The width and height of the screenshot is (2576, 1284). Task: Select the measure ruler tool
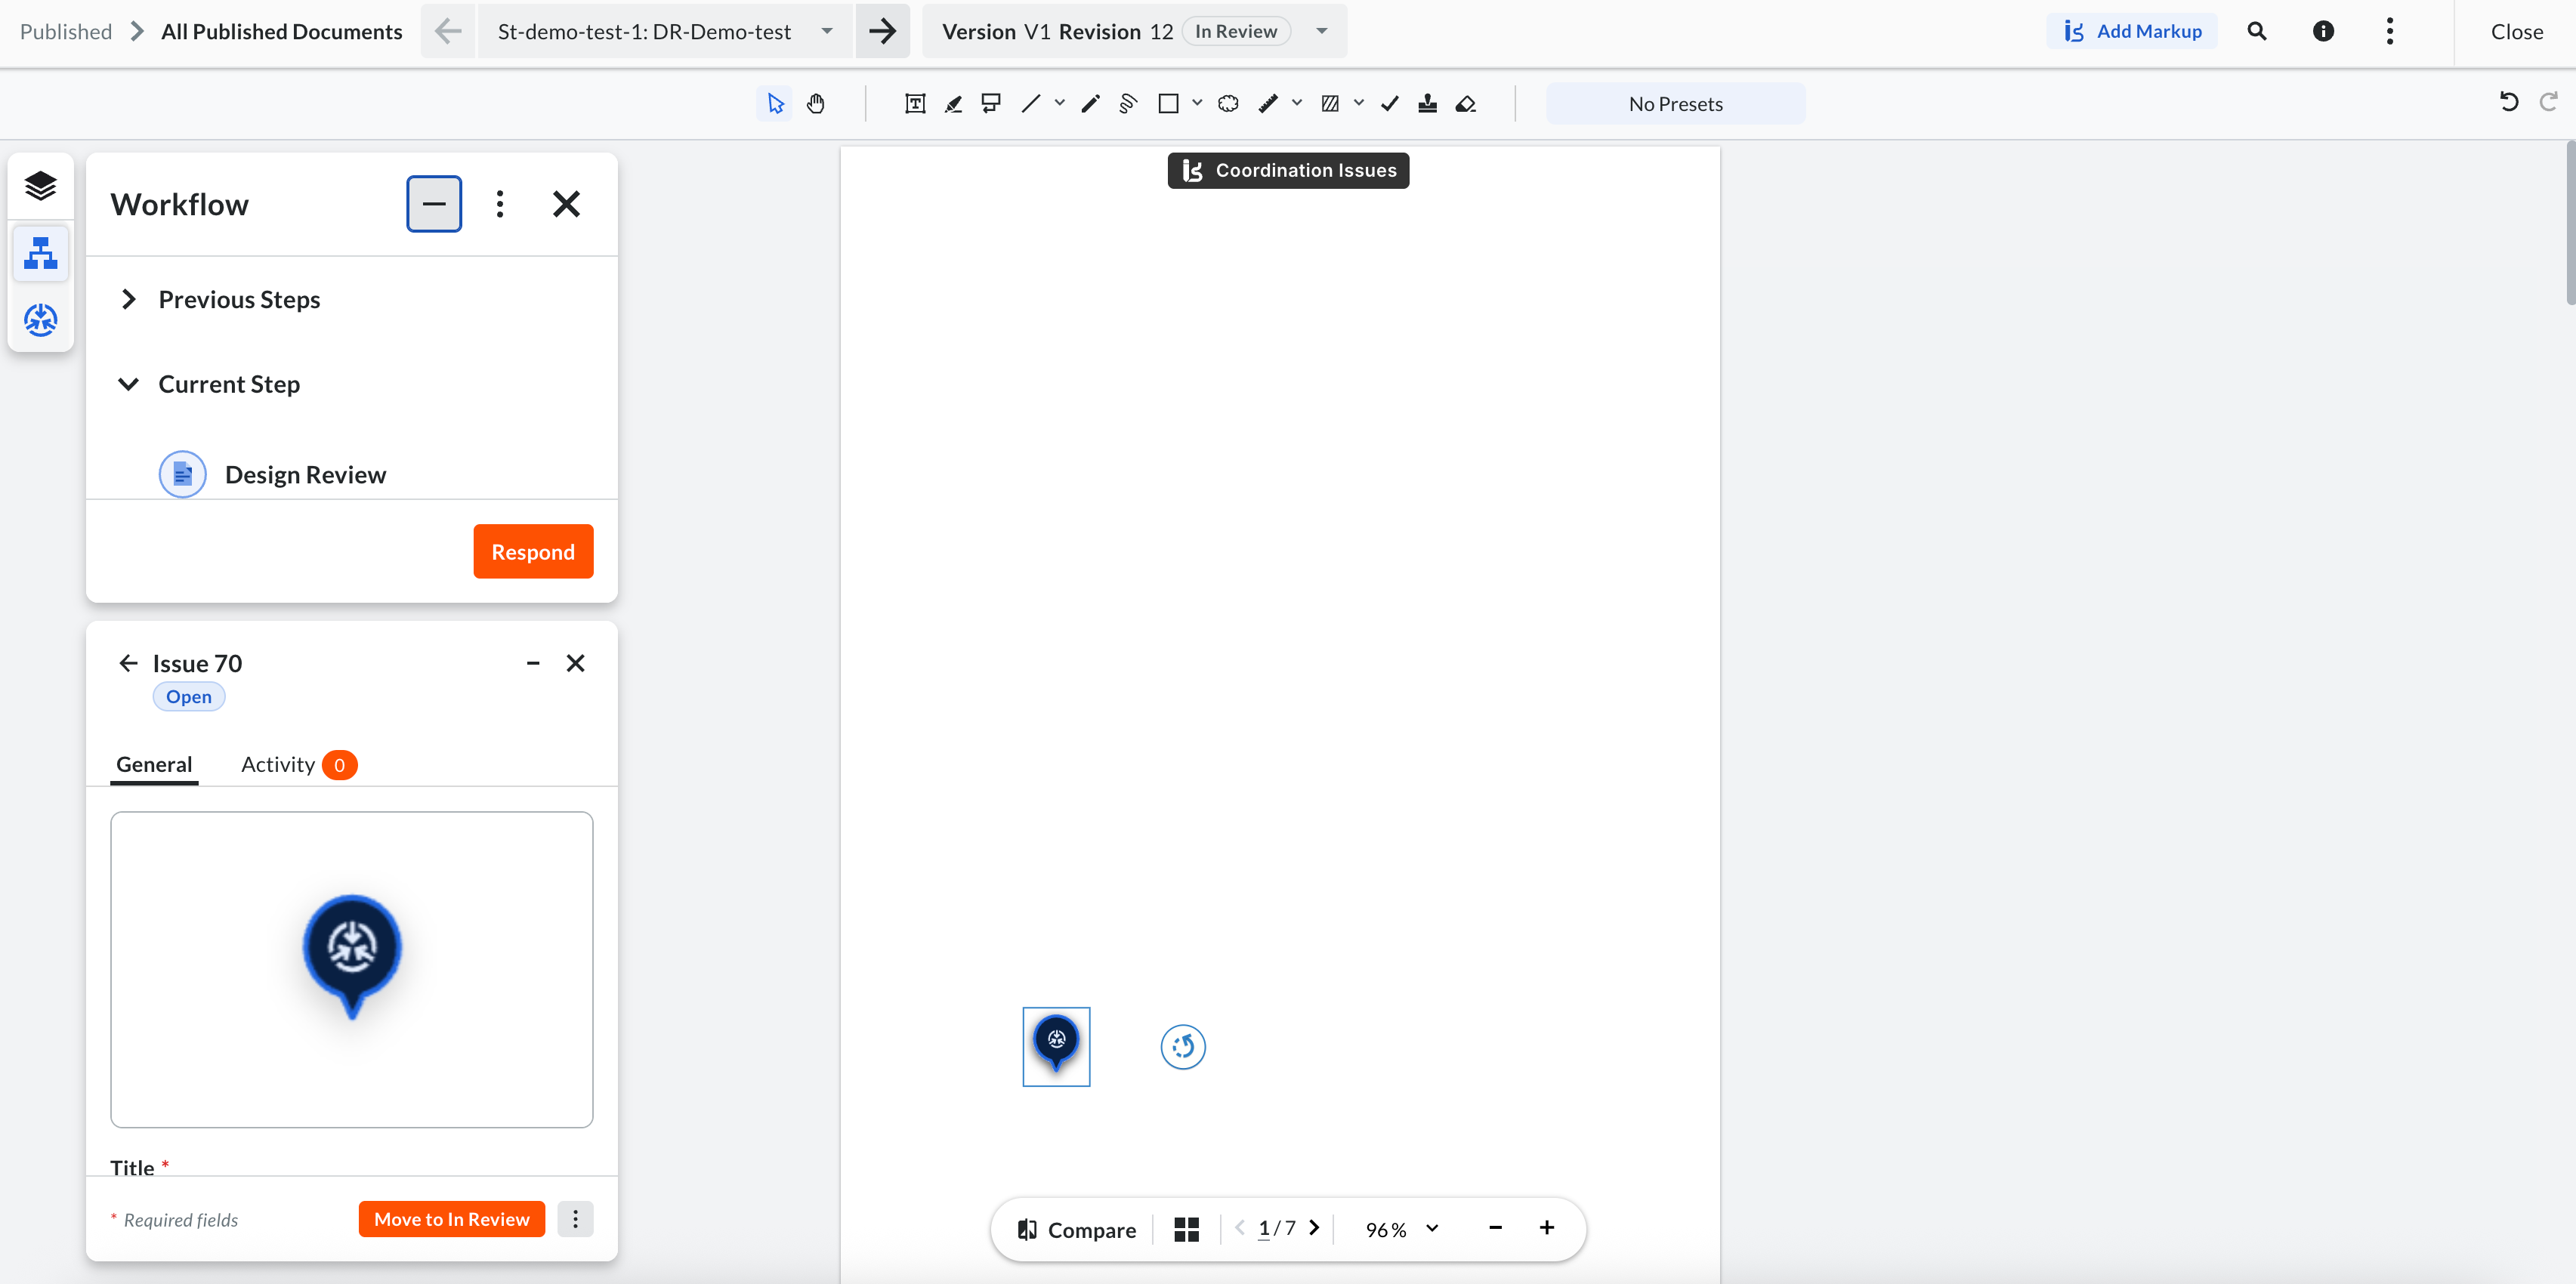(x=1268, y=104)
